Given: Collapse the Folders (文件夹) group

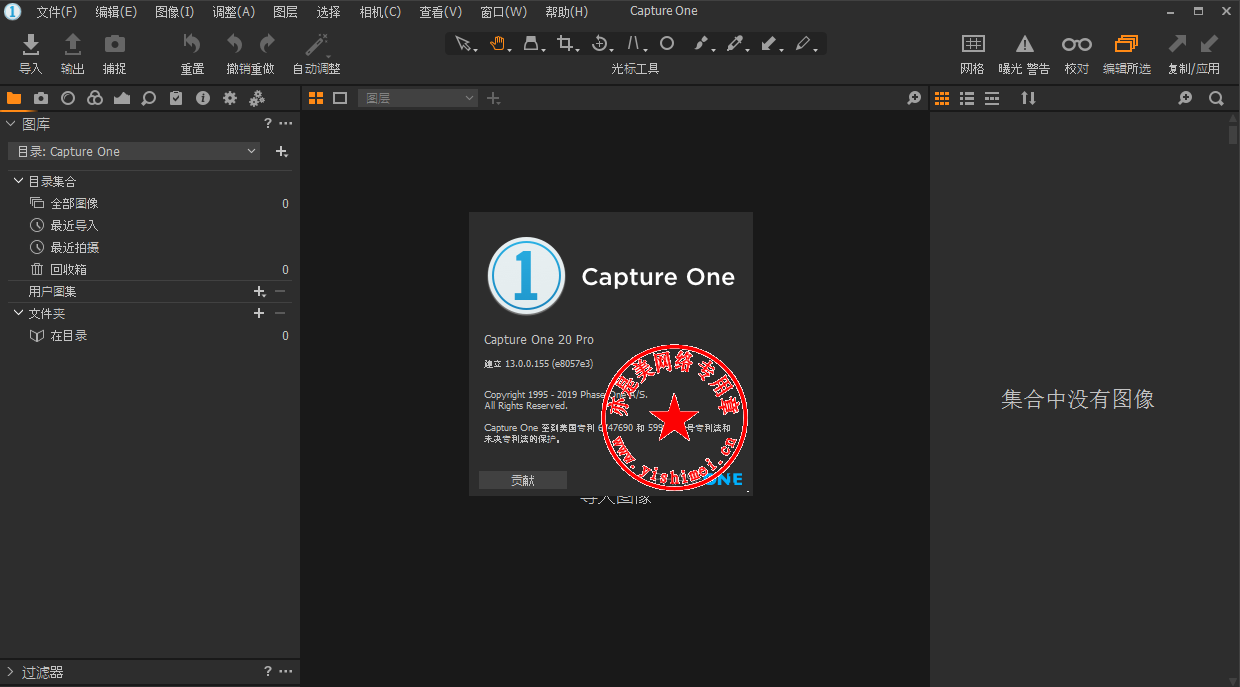Looking at the screenshot, I should (19, 313).
